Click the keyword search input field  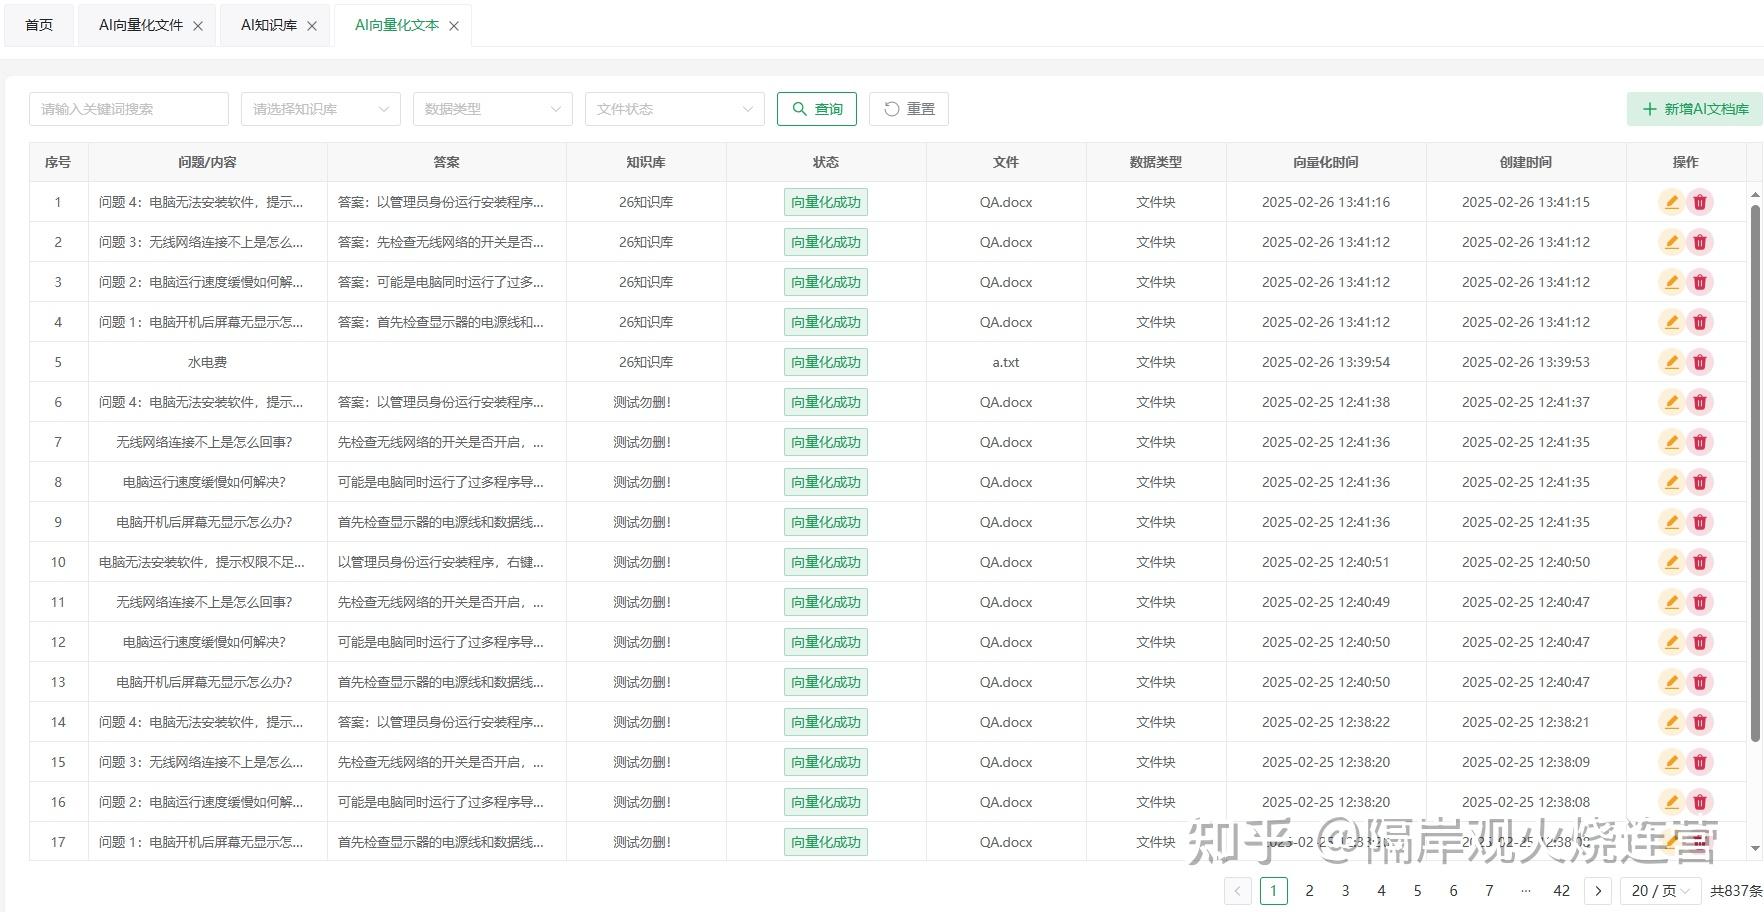[128, 108]
